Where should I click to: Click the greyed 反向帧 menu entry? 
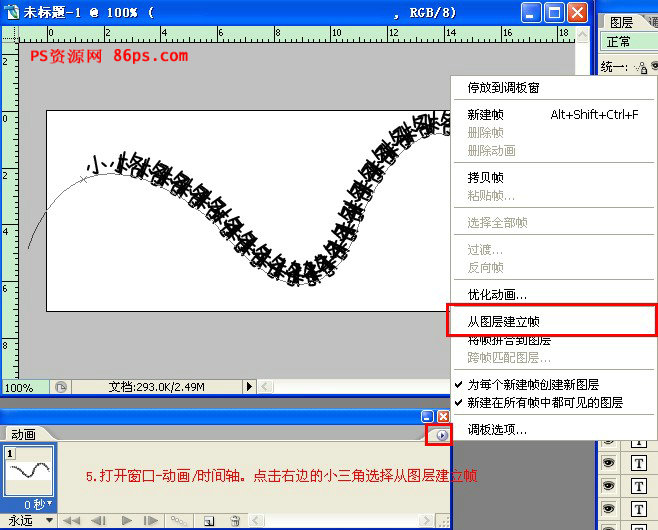pyautogui.click(x=554, y=268)
